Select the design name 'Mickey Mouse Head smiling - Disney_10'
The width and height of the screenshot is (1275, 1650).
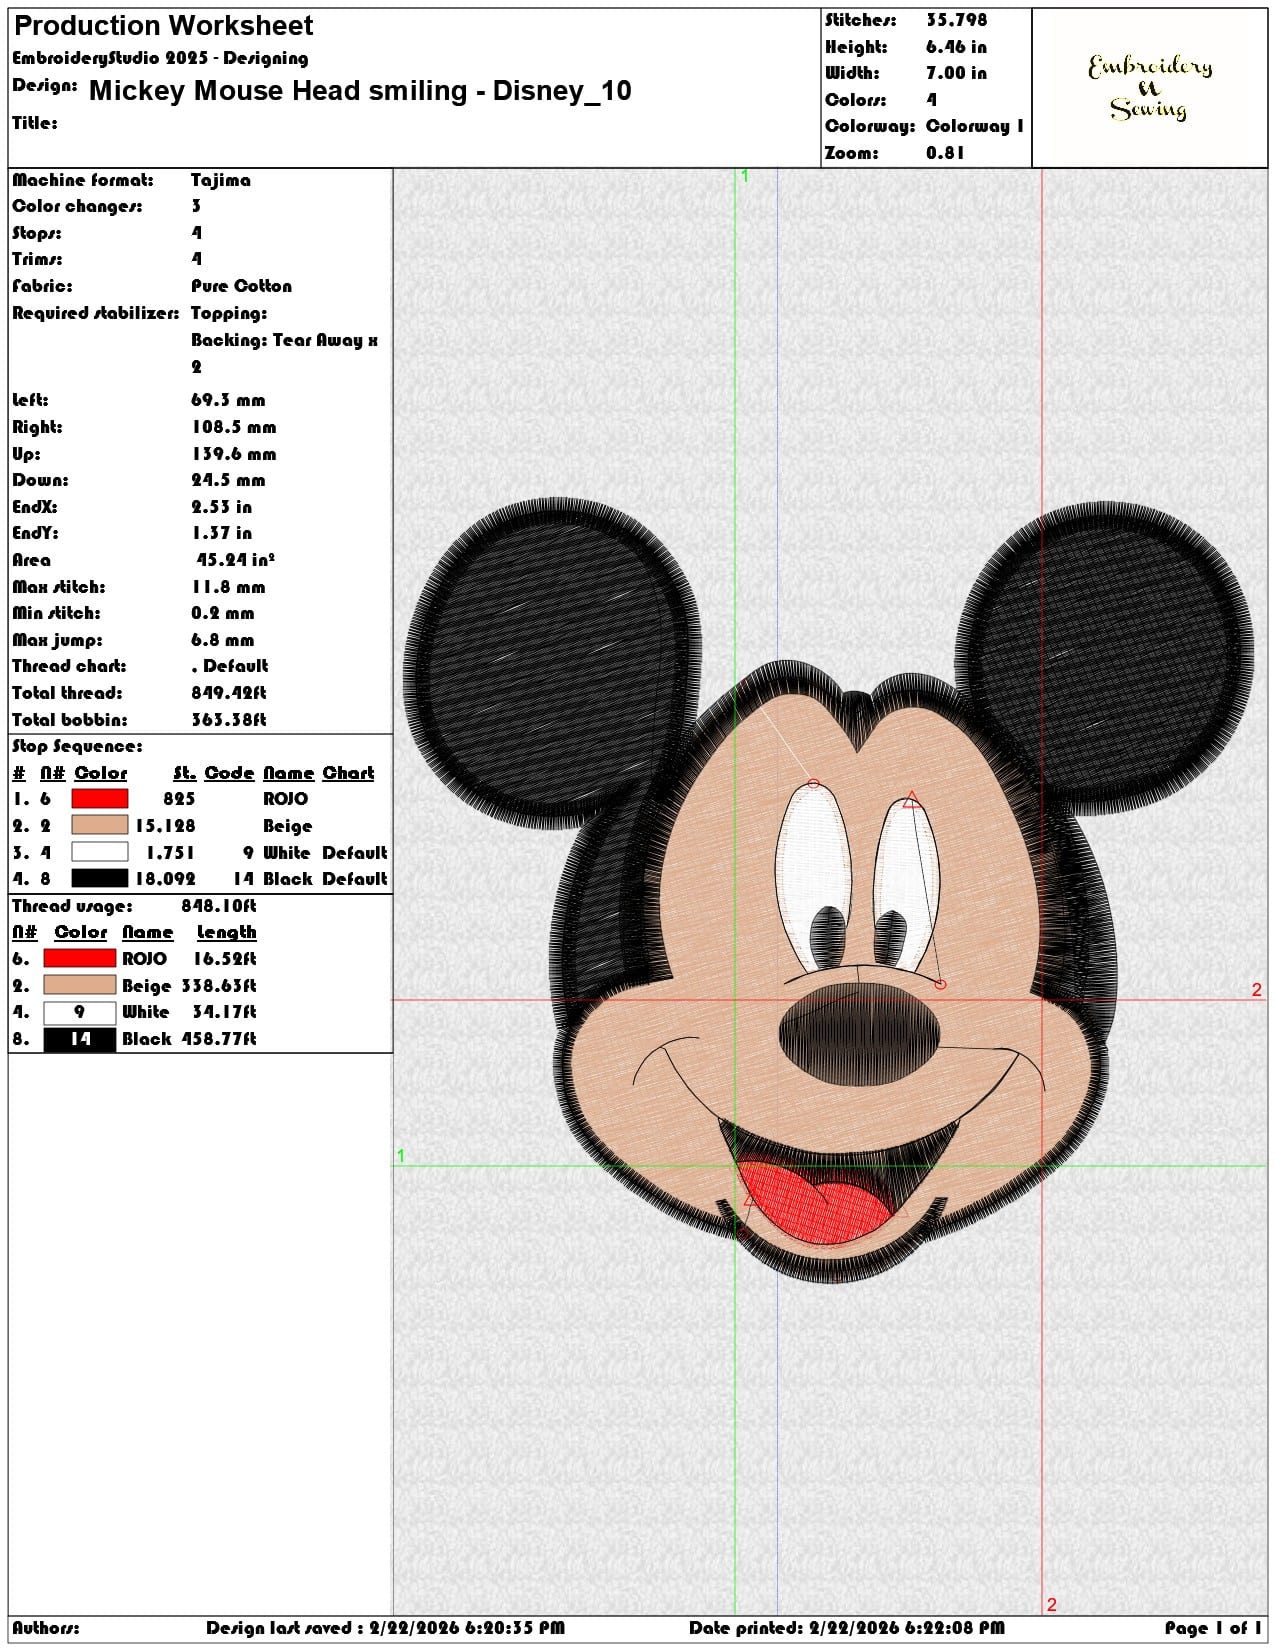[360, 91]
